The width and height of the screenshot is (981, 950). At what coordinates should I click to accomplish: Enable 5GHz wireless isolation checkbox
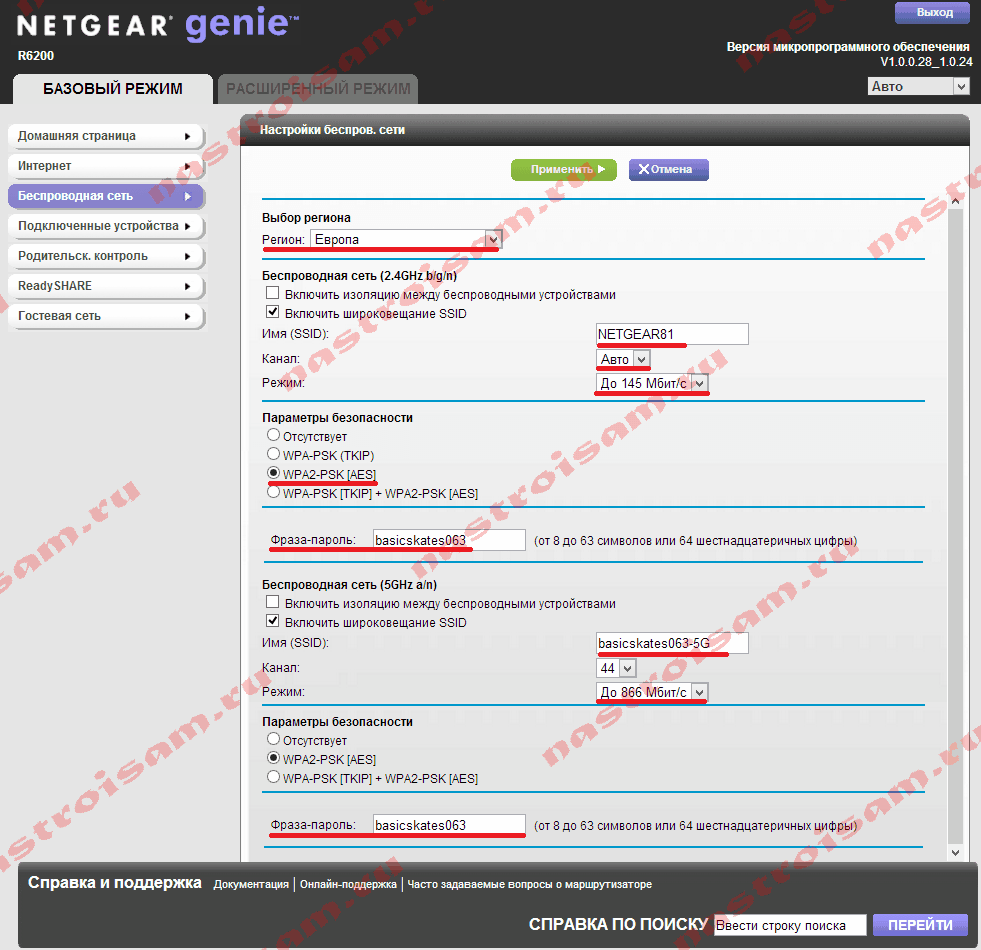[272, 602]
